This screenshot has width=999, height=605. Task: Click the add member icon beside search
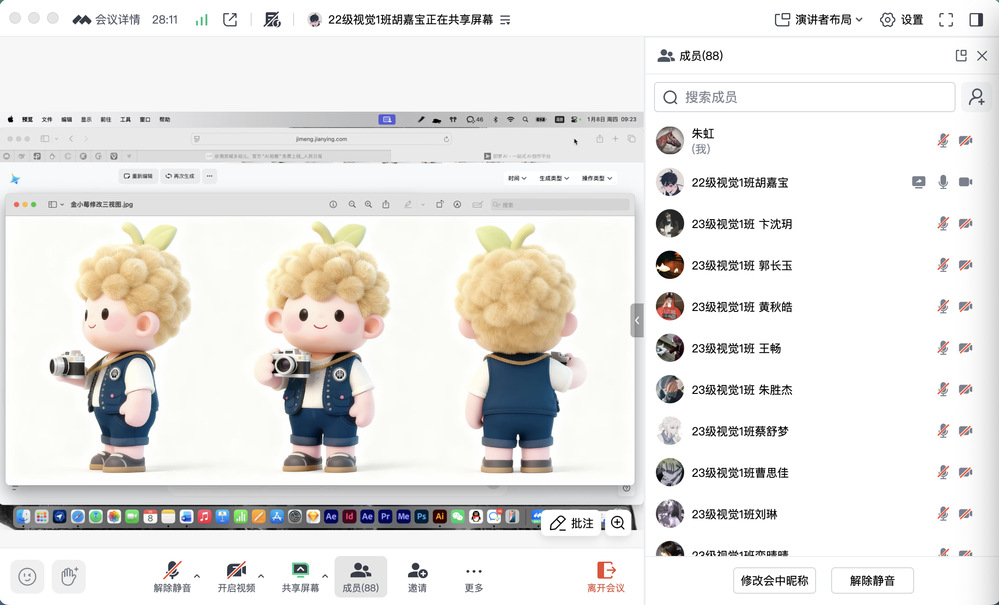976,97
